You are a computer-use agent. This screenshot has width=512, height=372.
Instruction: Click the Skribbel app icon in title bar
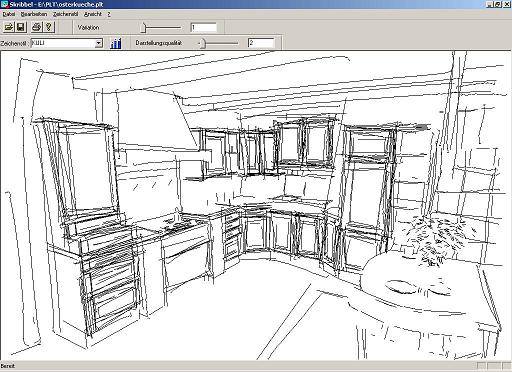click(4, 4)
